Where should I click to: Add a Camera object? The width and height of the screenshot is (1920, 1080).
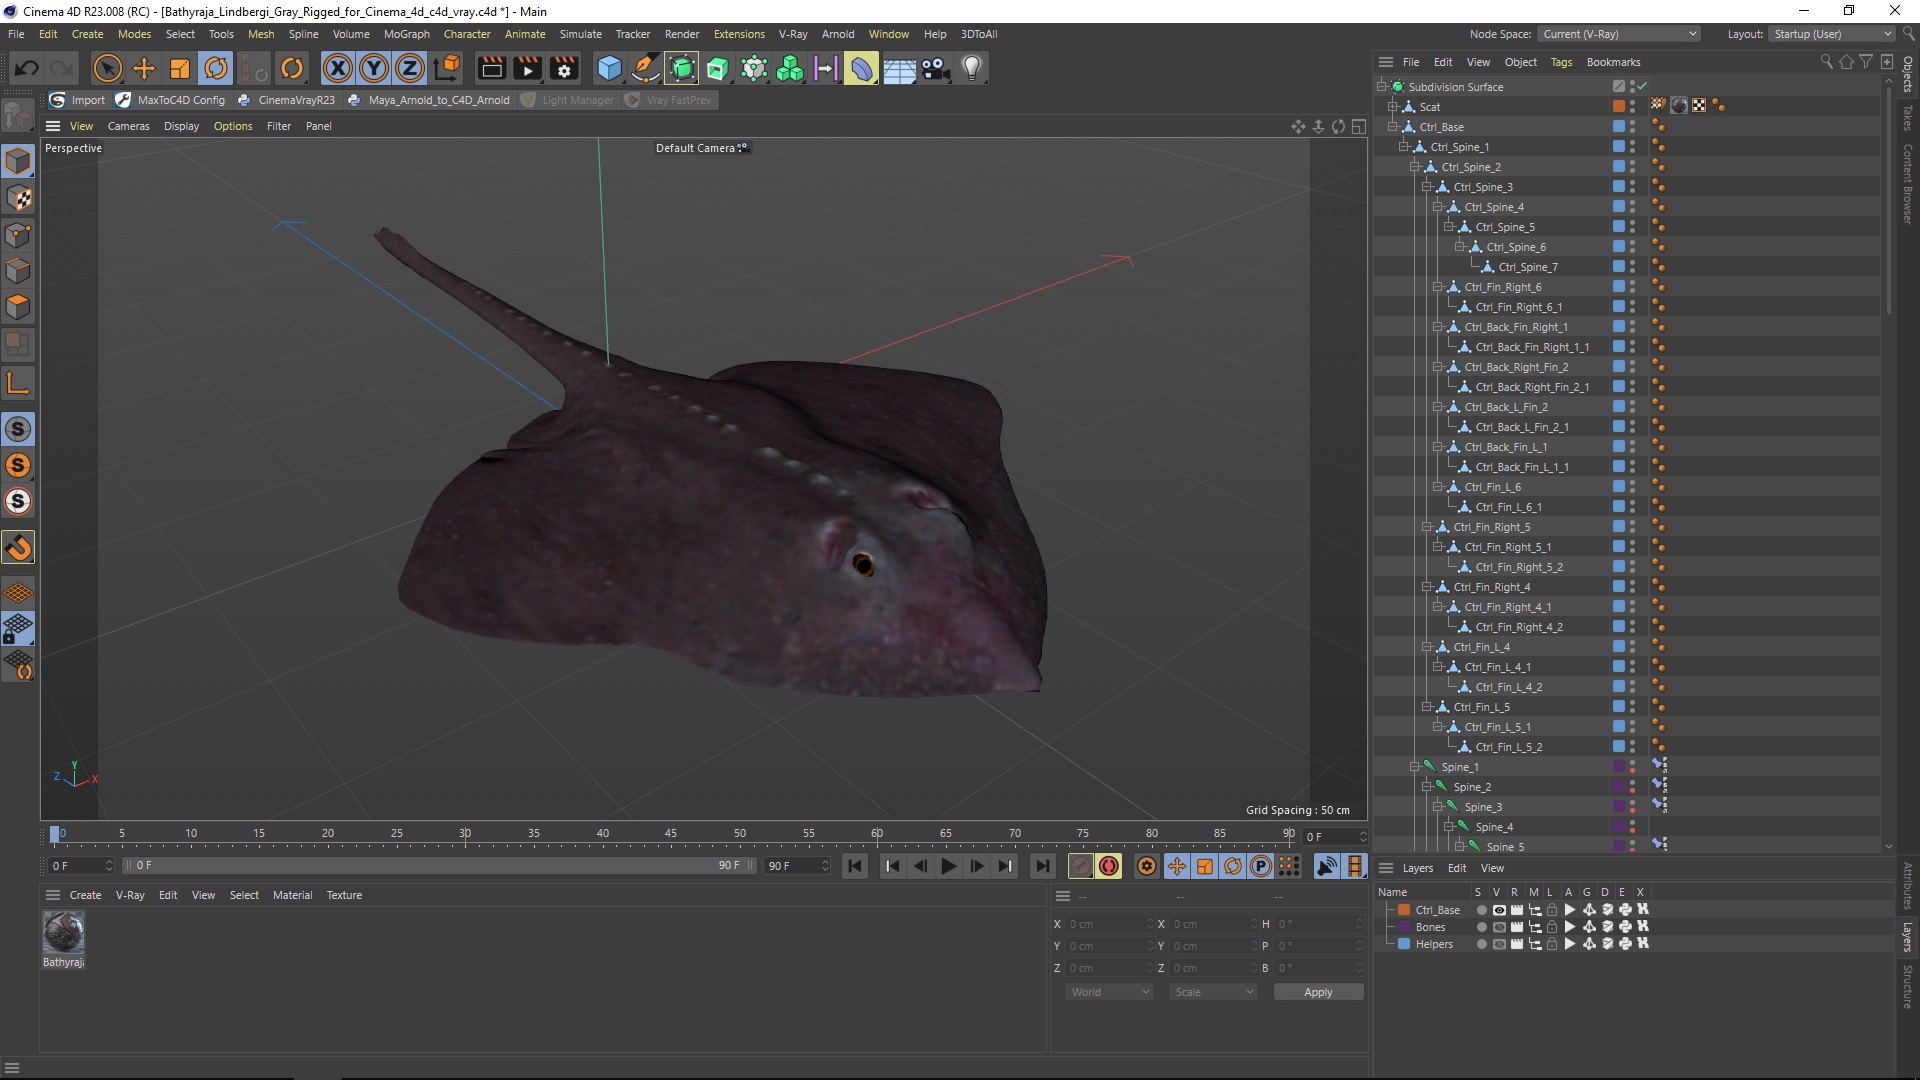[x=935, y=68]
